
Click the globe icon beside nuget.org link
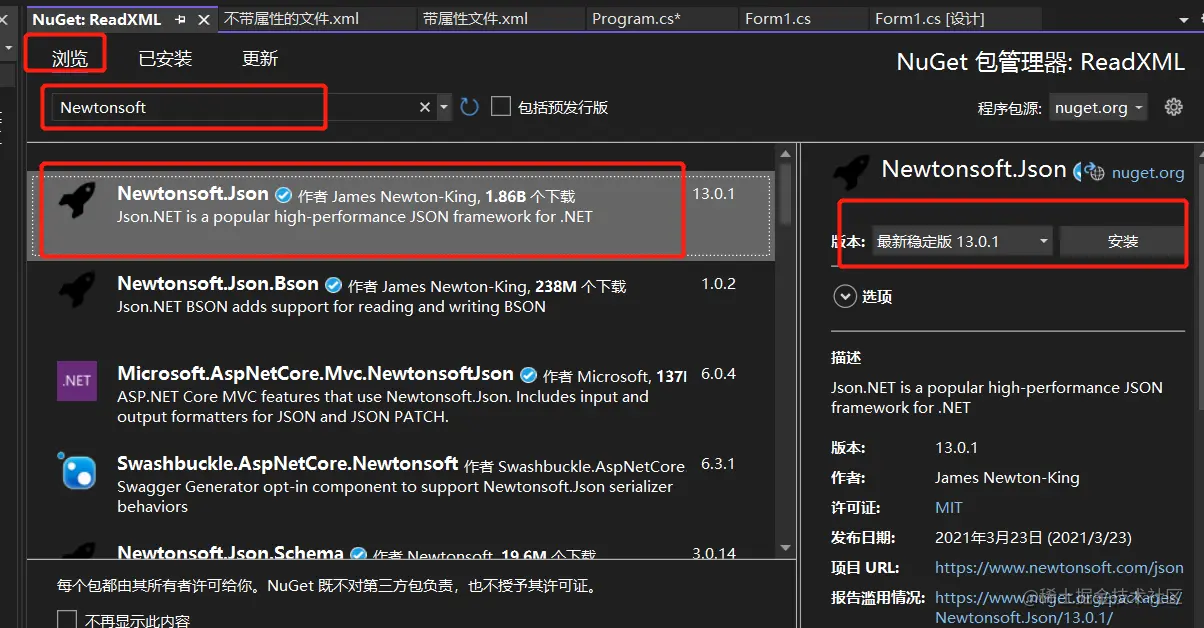[1096, 172]
